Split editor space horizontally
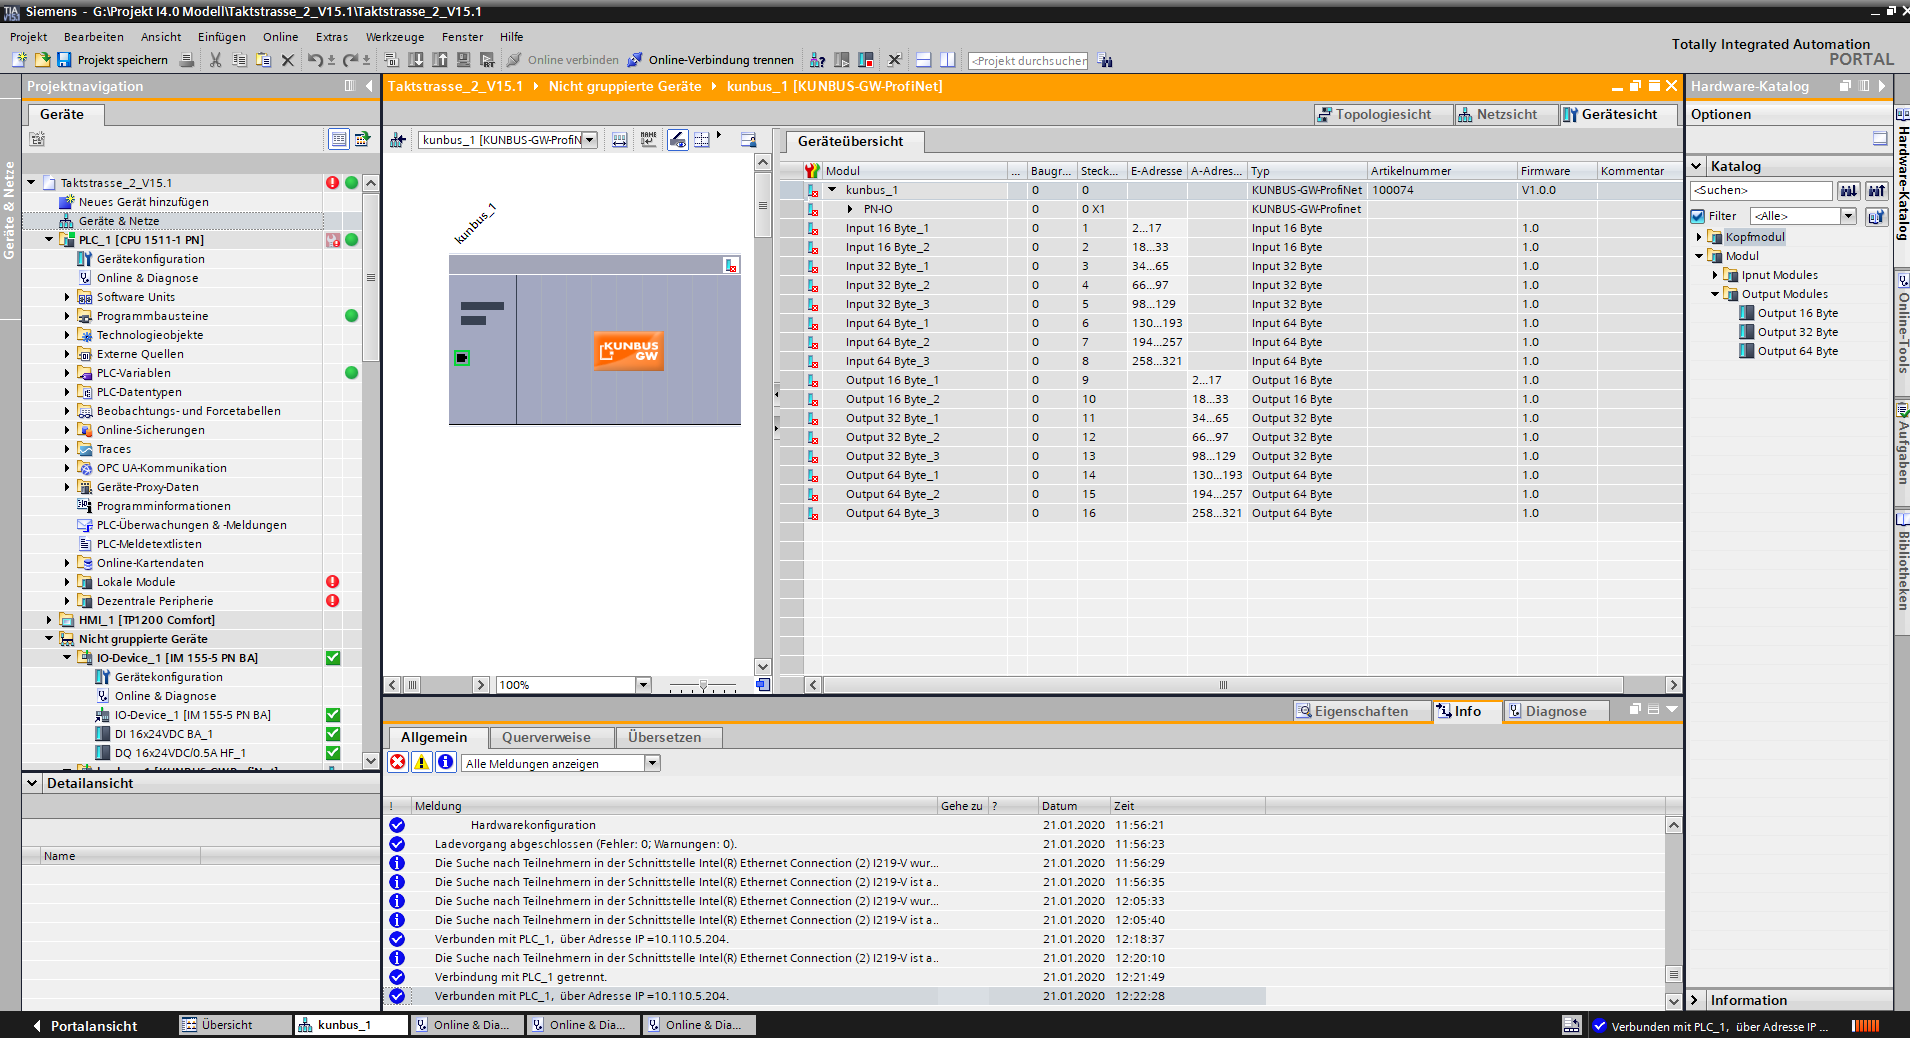The width and height of the screenshot is (1910, 1038). pos(923,60)
